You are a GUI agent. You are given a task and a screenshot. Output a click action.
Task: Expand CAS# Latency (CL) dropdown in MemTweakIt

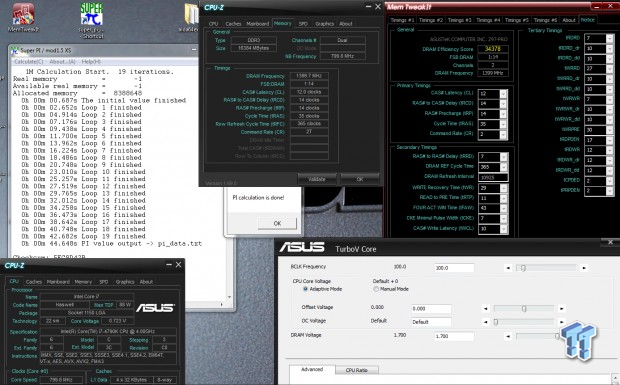point(503,94)
